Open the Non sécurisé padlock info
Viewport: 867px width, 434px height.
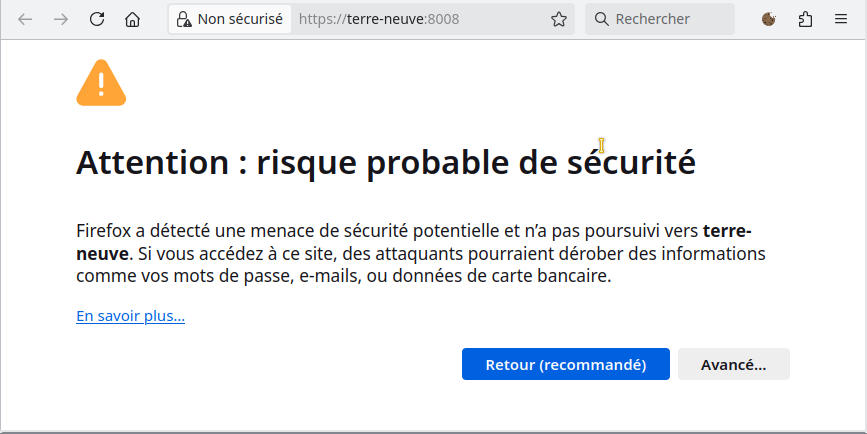(184, 19)
